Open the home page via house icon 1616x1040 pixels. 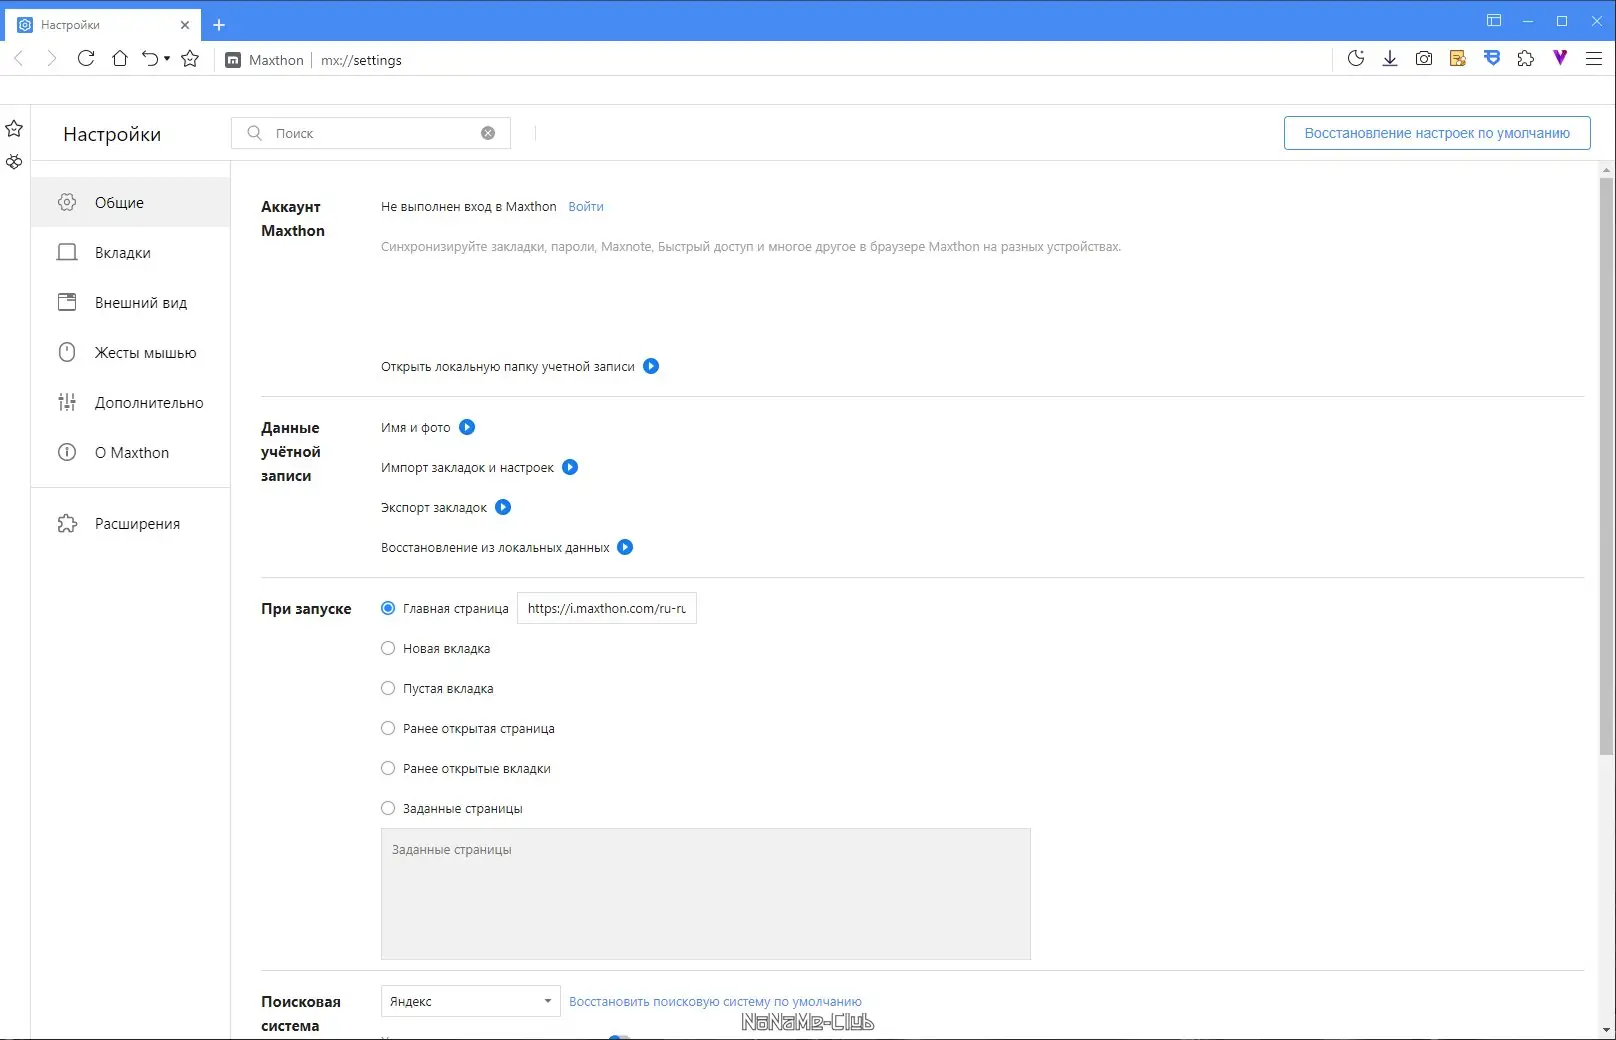click(120, 59)
